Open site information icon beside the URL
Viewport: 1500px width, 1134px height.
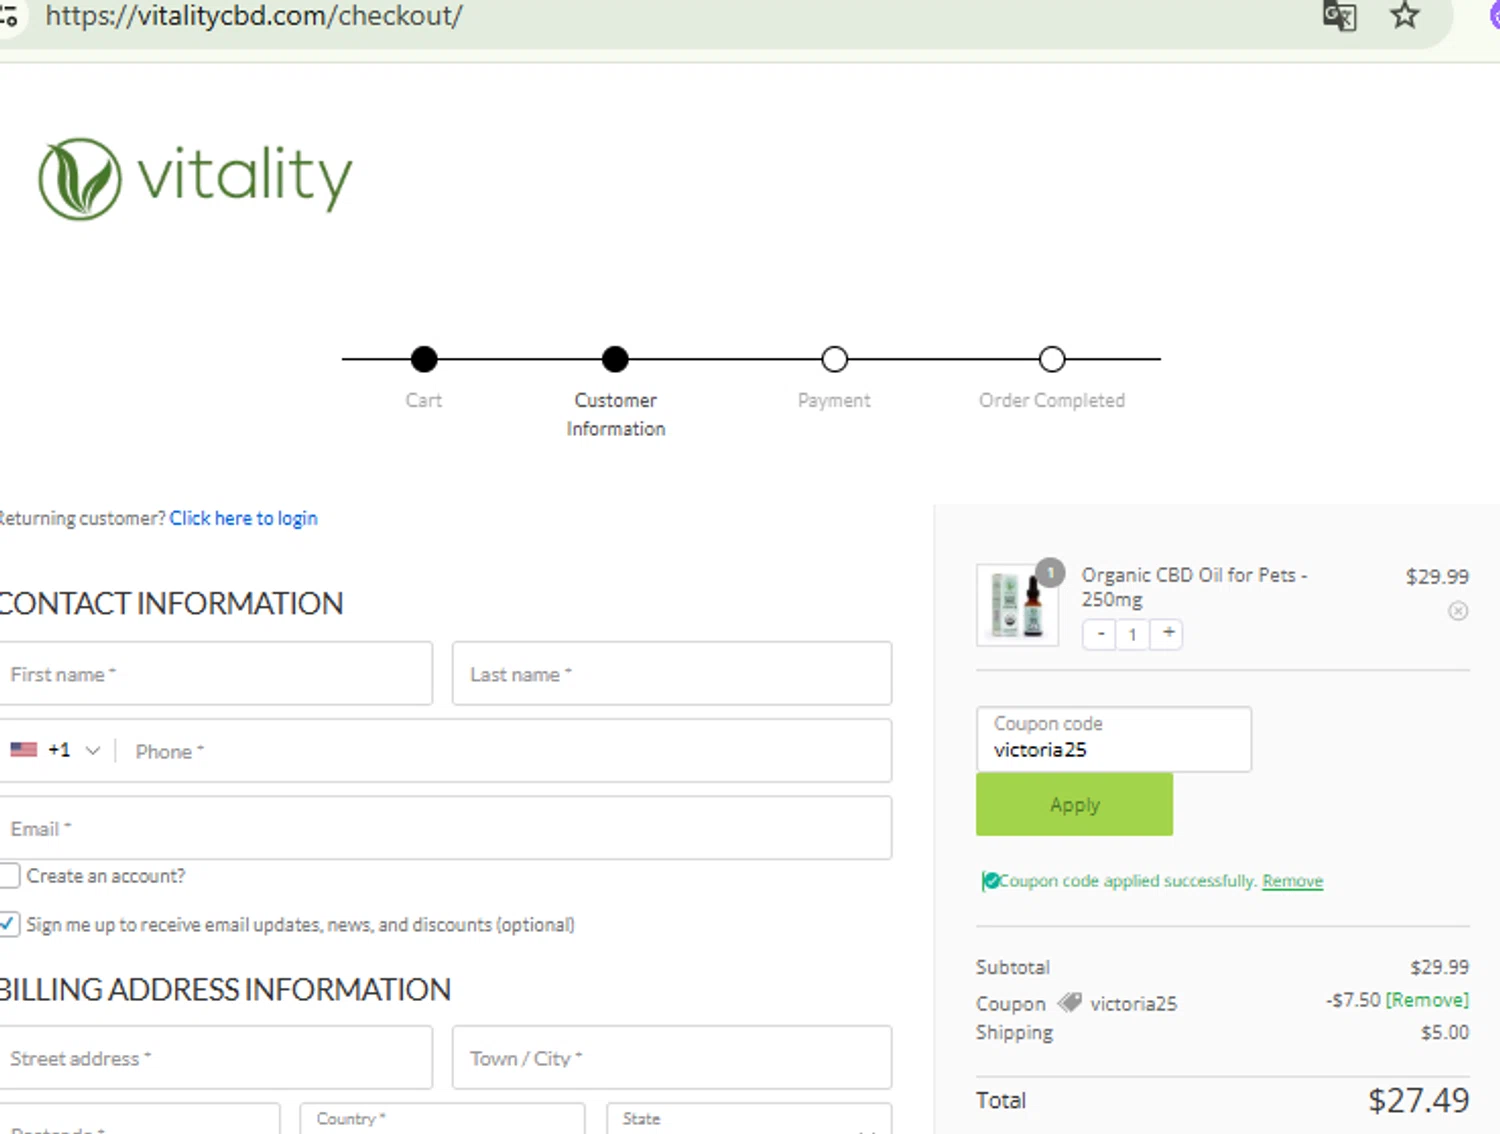click(8, 16)
